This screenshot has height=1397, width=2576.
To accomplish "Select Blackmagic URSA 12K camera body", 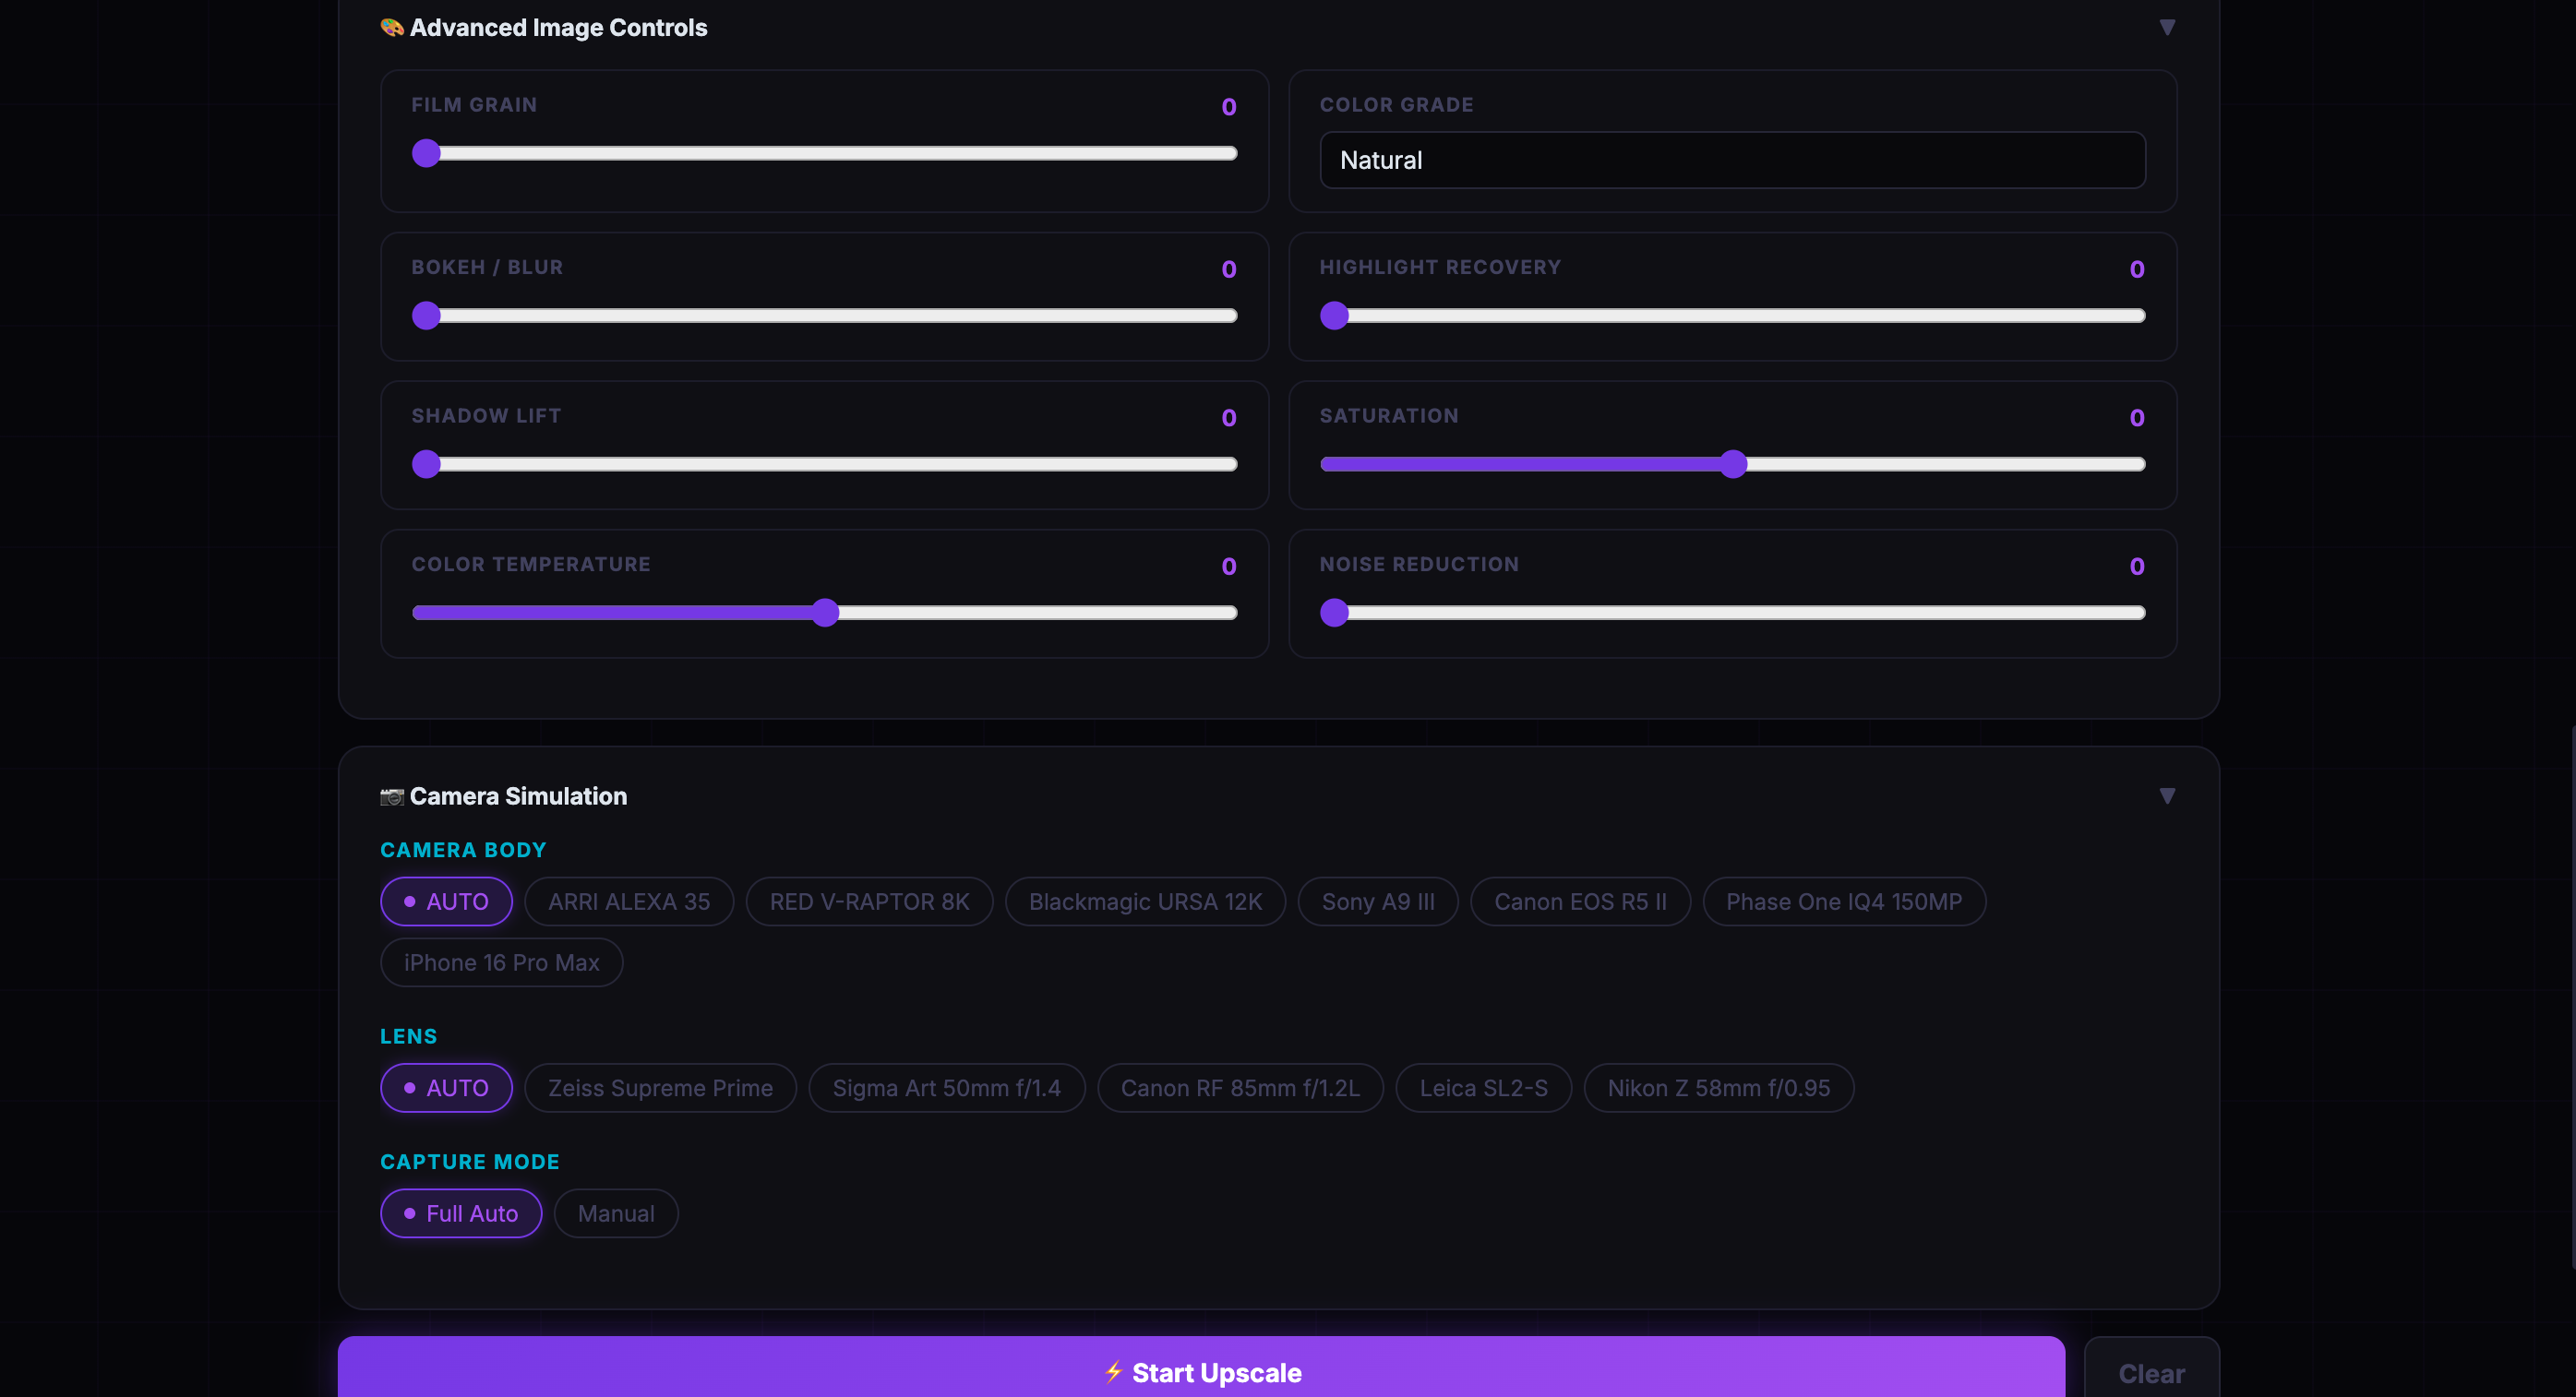I will (1145, 901).
